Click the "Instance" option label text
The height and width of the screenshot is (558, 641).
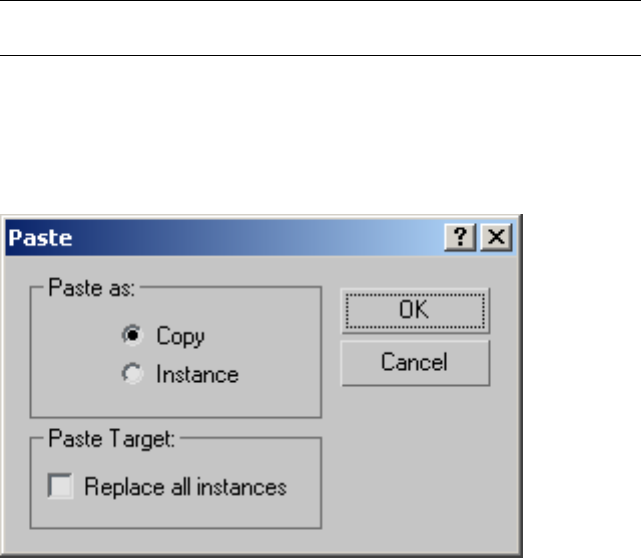pyautogui.click(x=197, y=375)
